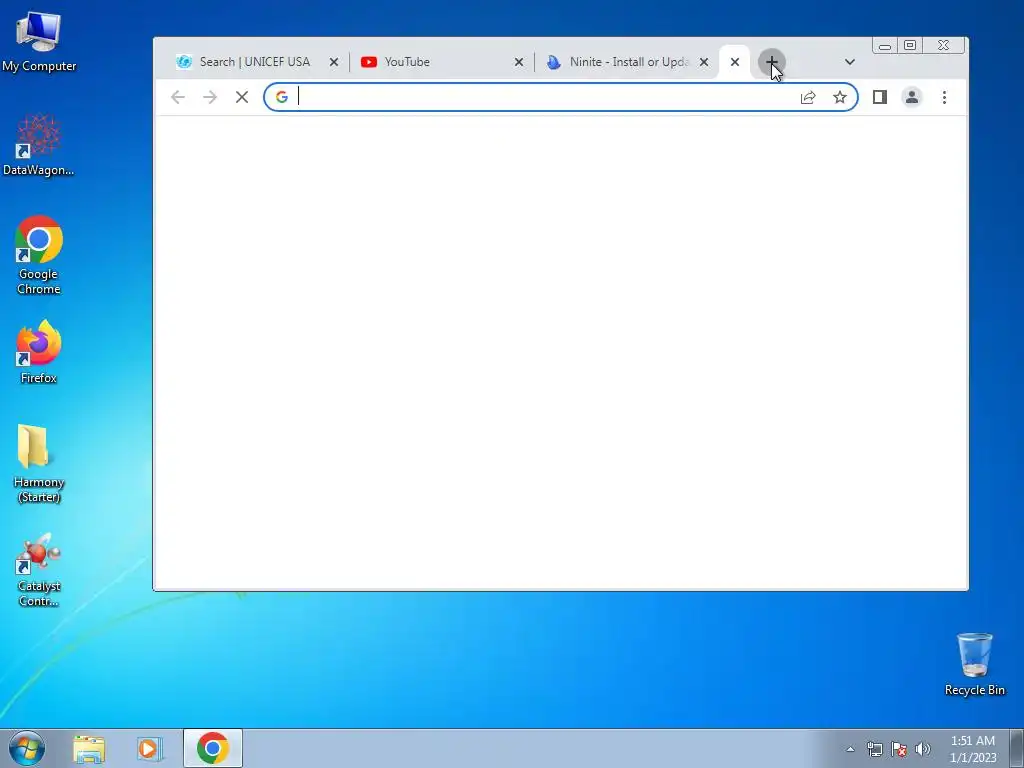Viewport: 1024px width, 768px height.
Task: Open the Action Center flag icon
Action: pos(899,749)
